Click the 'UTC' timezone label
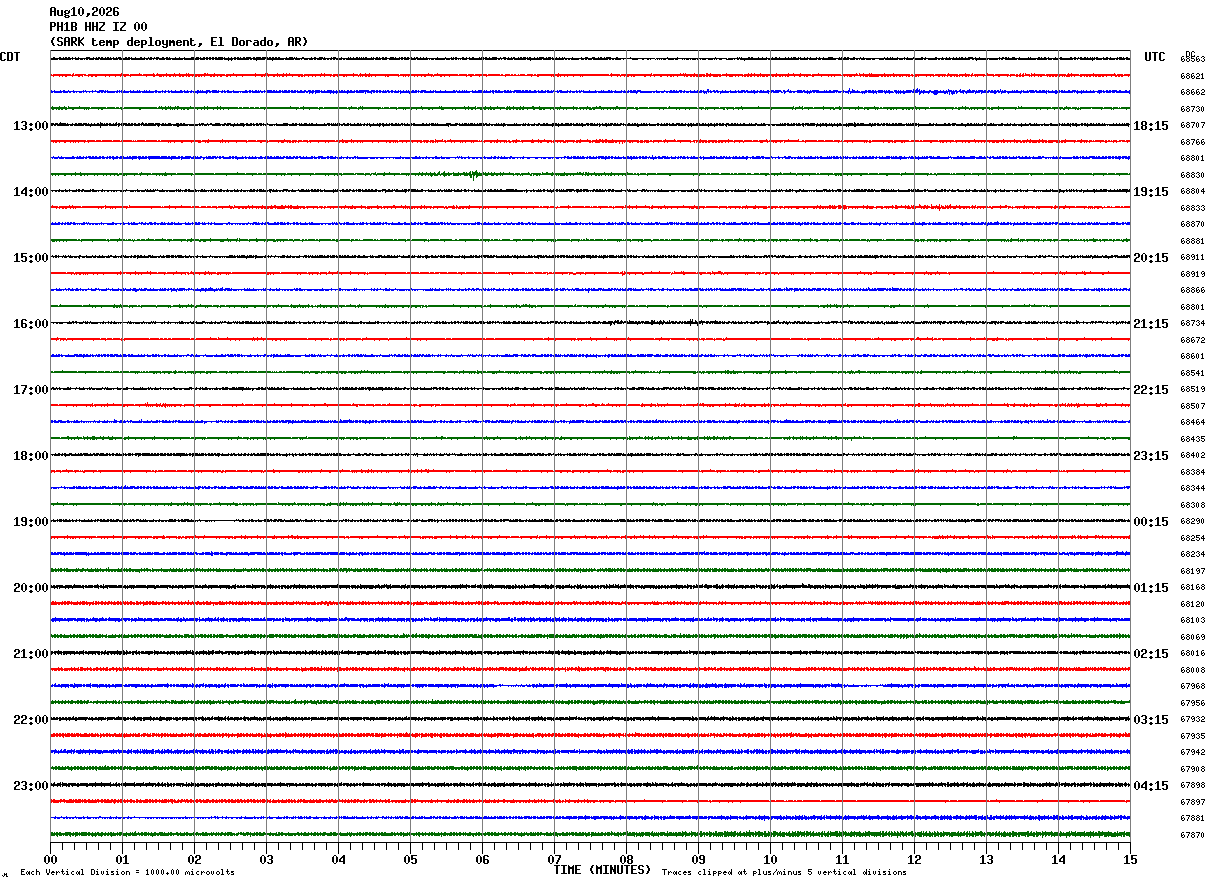Viewport: 1210px width, 886px height. (1155, 57)
